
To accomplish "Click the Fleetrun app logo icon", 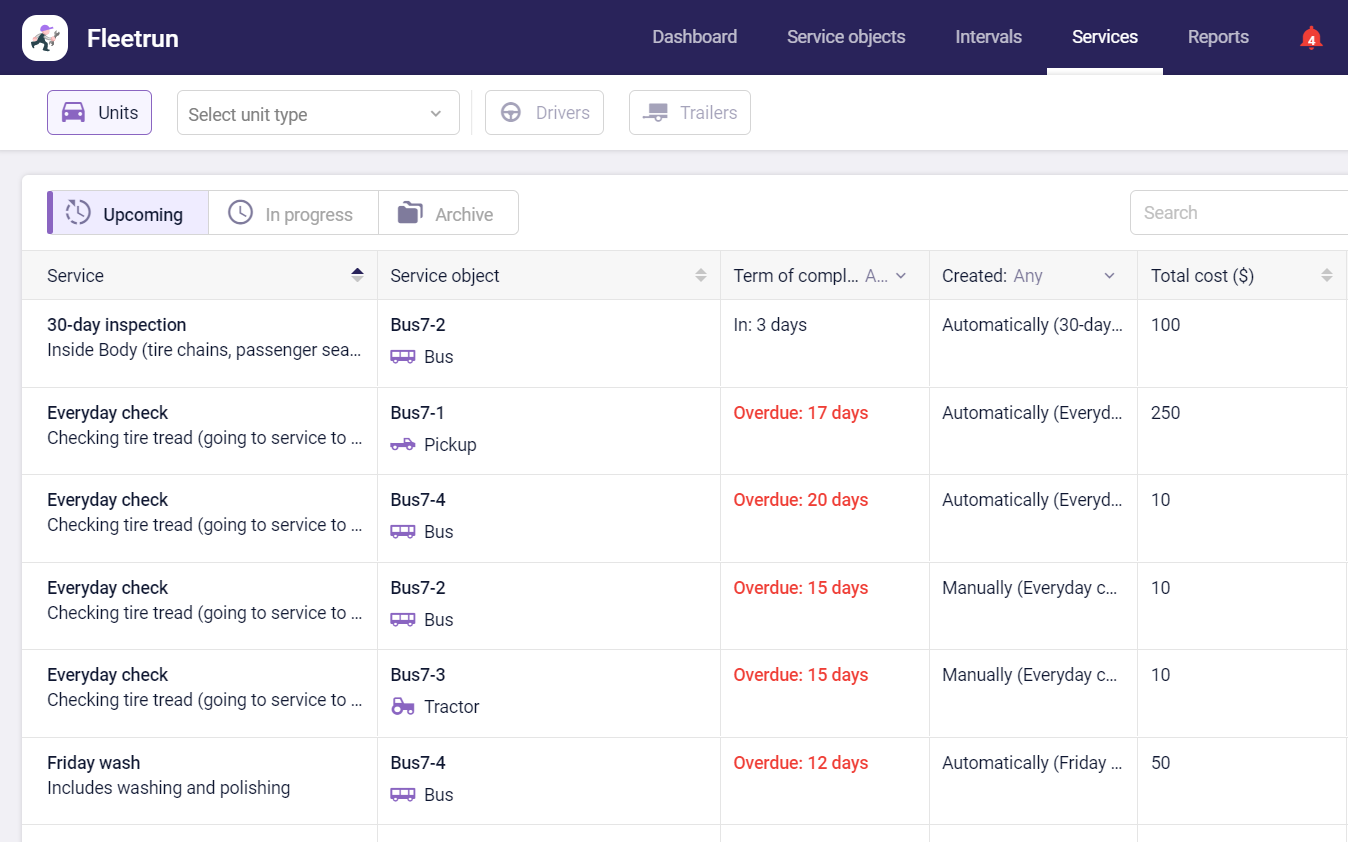I will [45, 38].
